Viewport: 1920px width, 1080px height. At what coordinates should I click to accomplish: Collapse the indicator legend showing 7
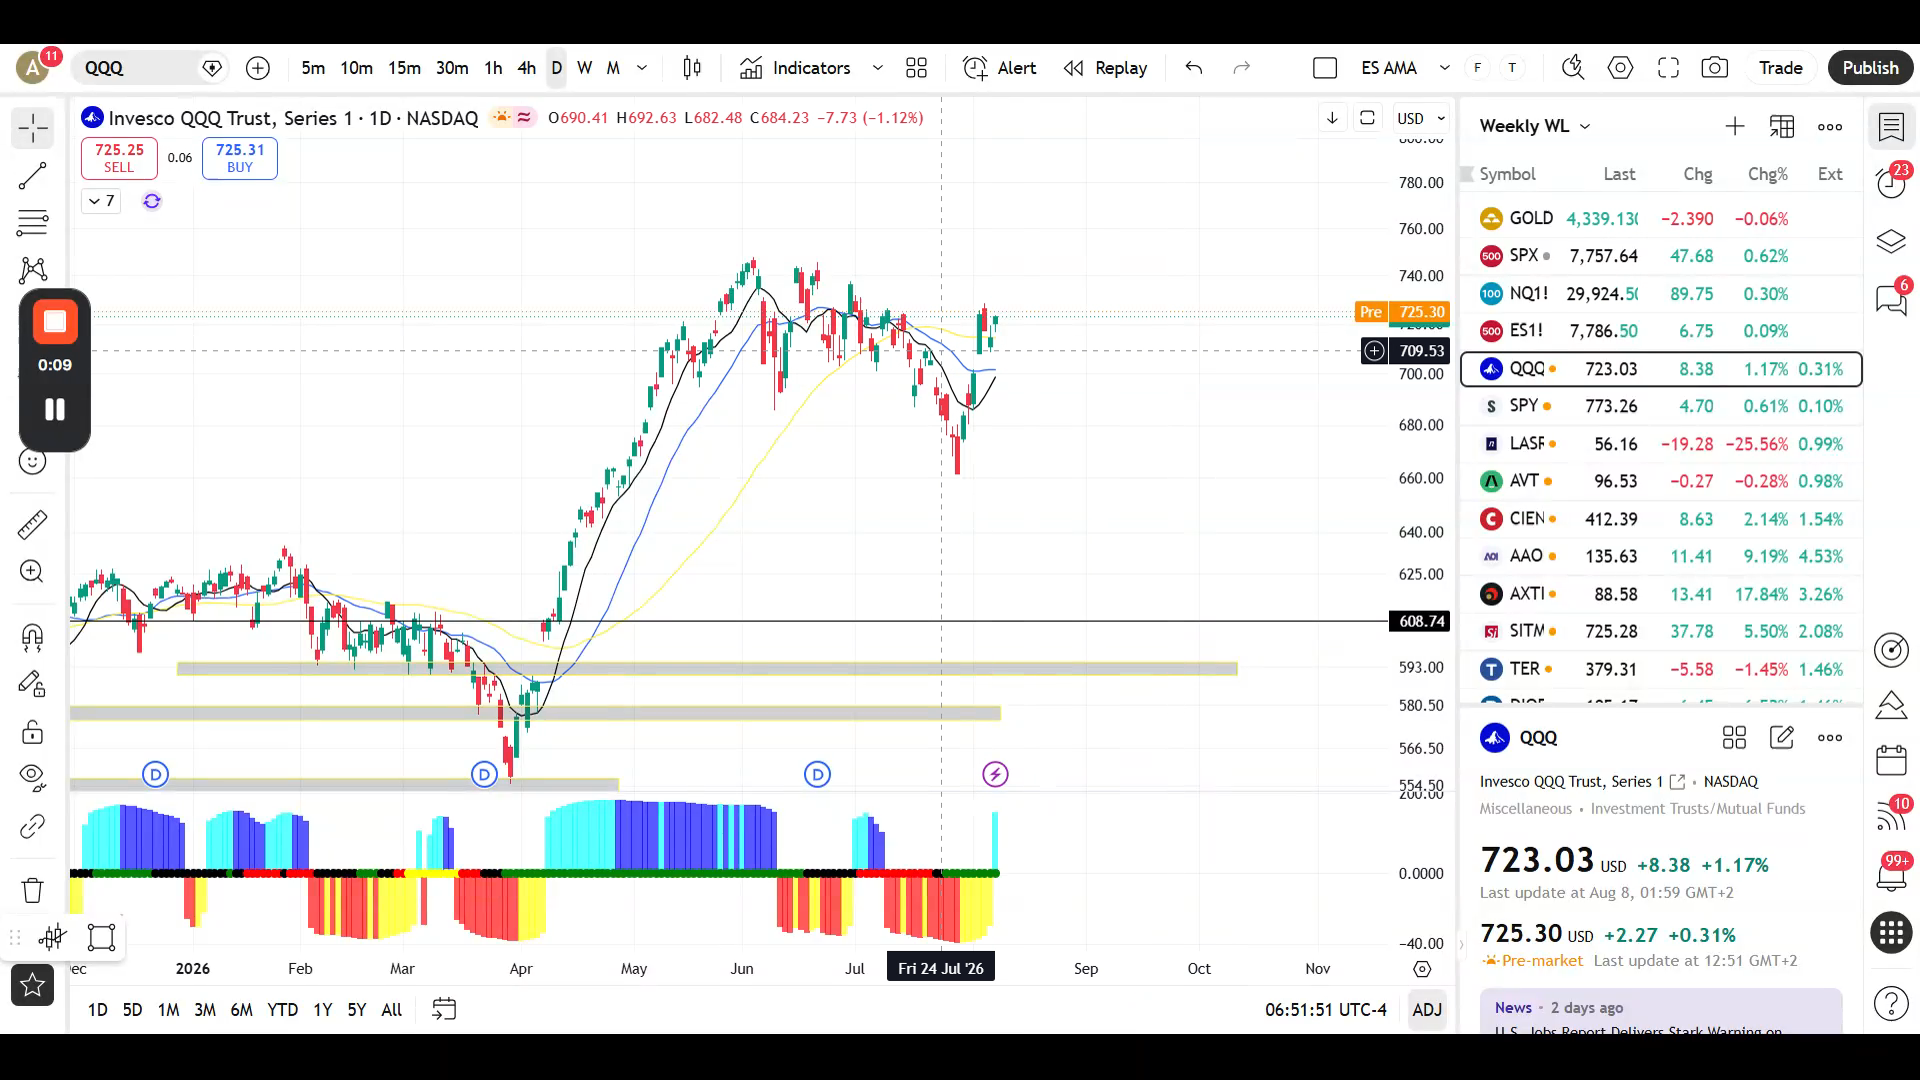[x=101, y=201]
